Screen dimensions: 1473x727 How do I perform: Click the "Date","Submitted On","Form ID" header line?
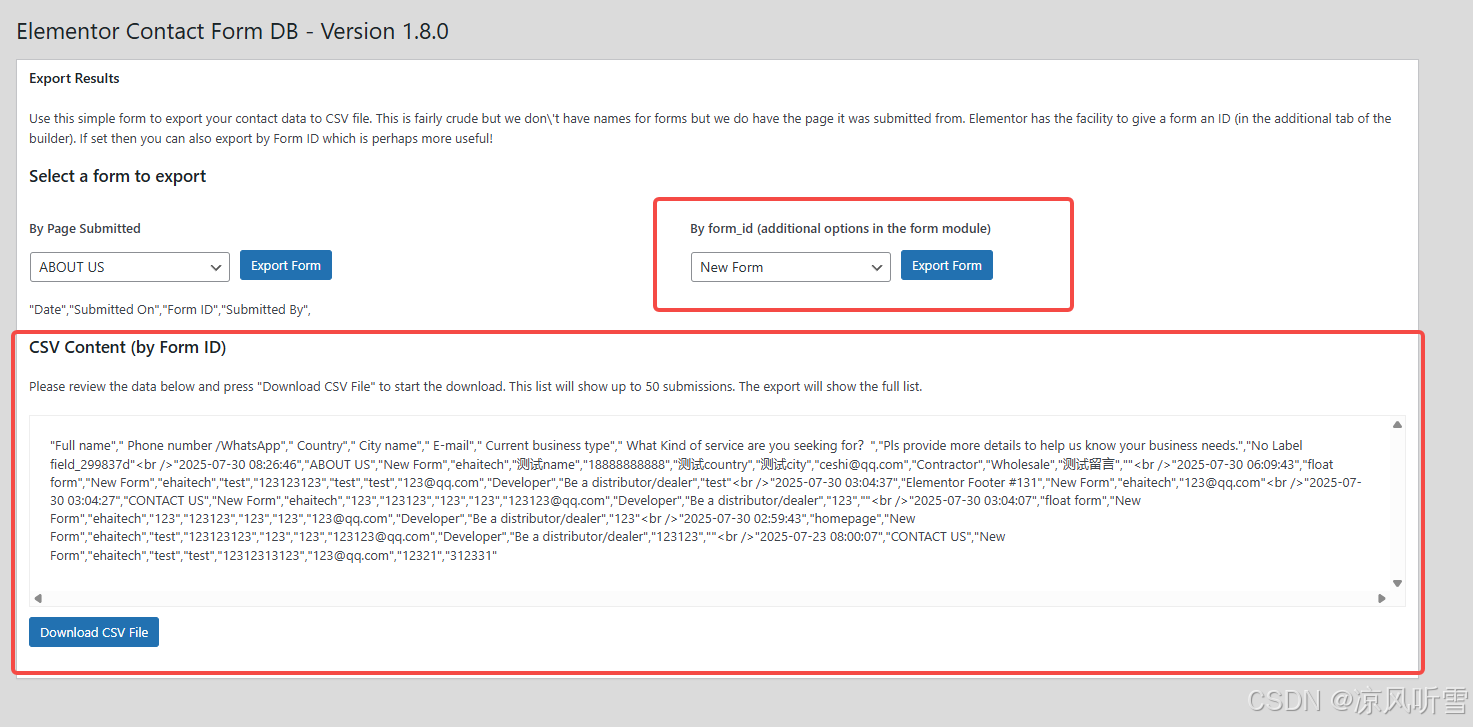(x=170, y=309)
